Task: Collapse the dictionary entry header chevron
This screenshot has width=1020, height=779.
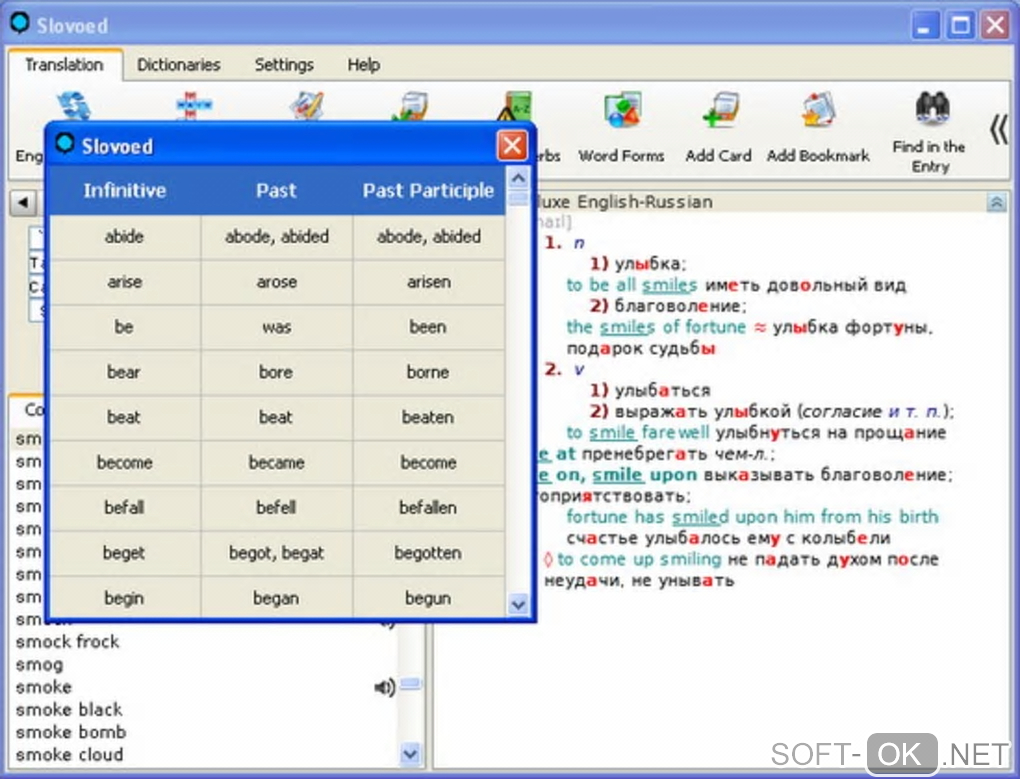Action: (996, 202)
